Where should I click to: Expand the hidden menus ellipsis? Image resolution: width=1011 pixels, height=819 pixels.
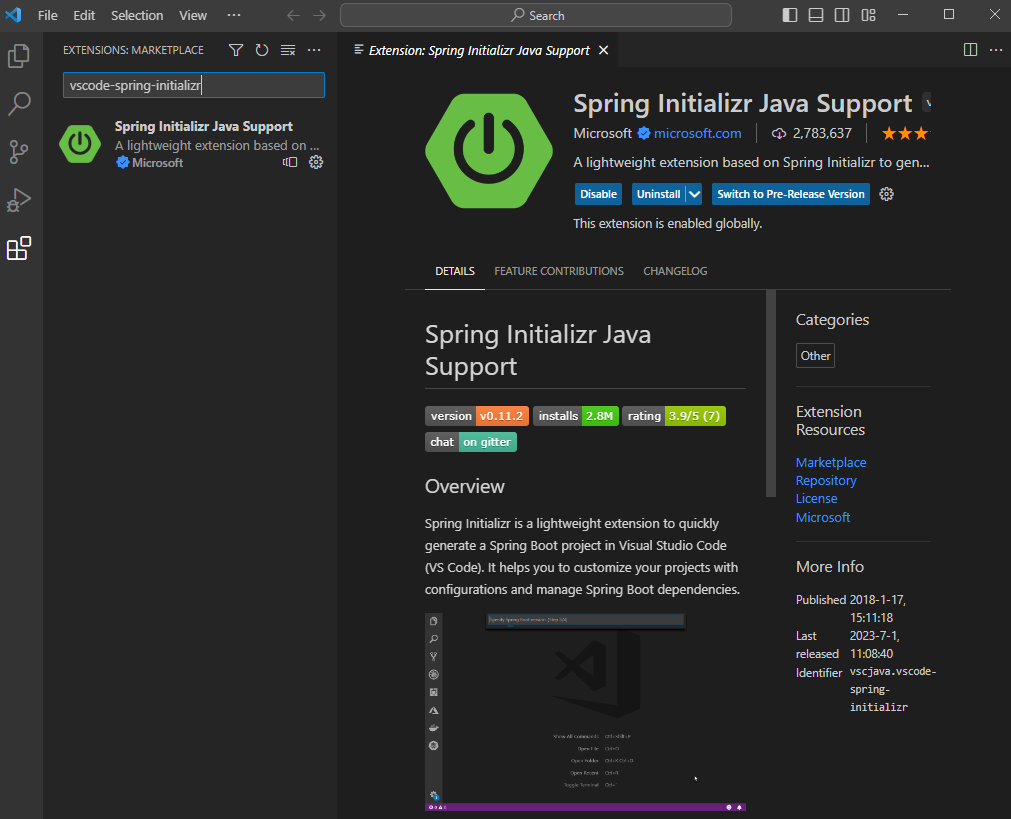point(234,15)
